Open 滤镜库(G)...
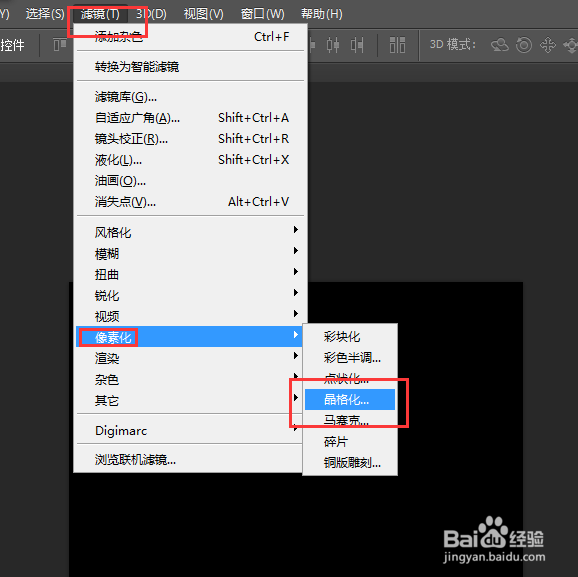Viewport: 578px width, 577px height. pos(191,97)
